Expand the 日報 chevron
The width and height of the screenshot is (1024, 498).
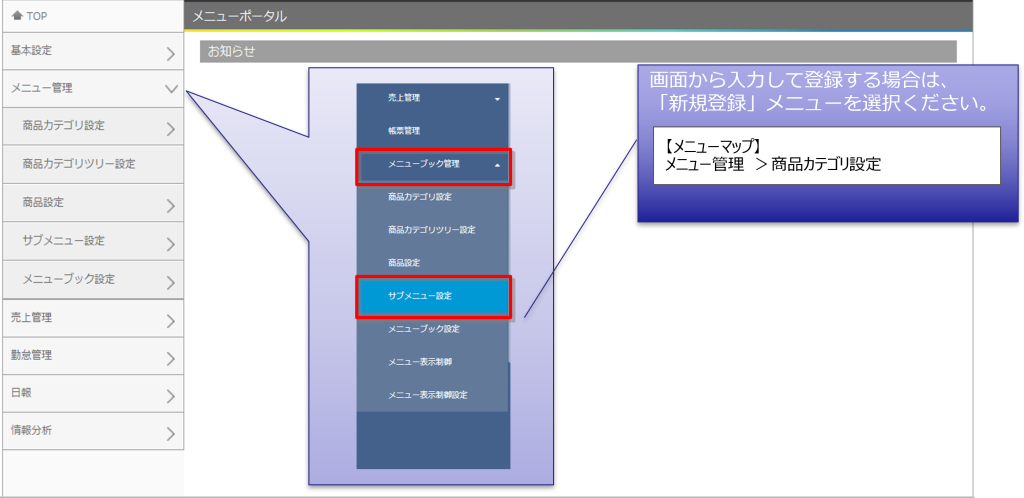[x=170, y=396]
